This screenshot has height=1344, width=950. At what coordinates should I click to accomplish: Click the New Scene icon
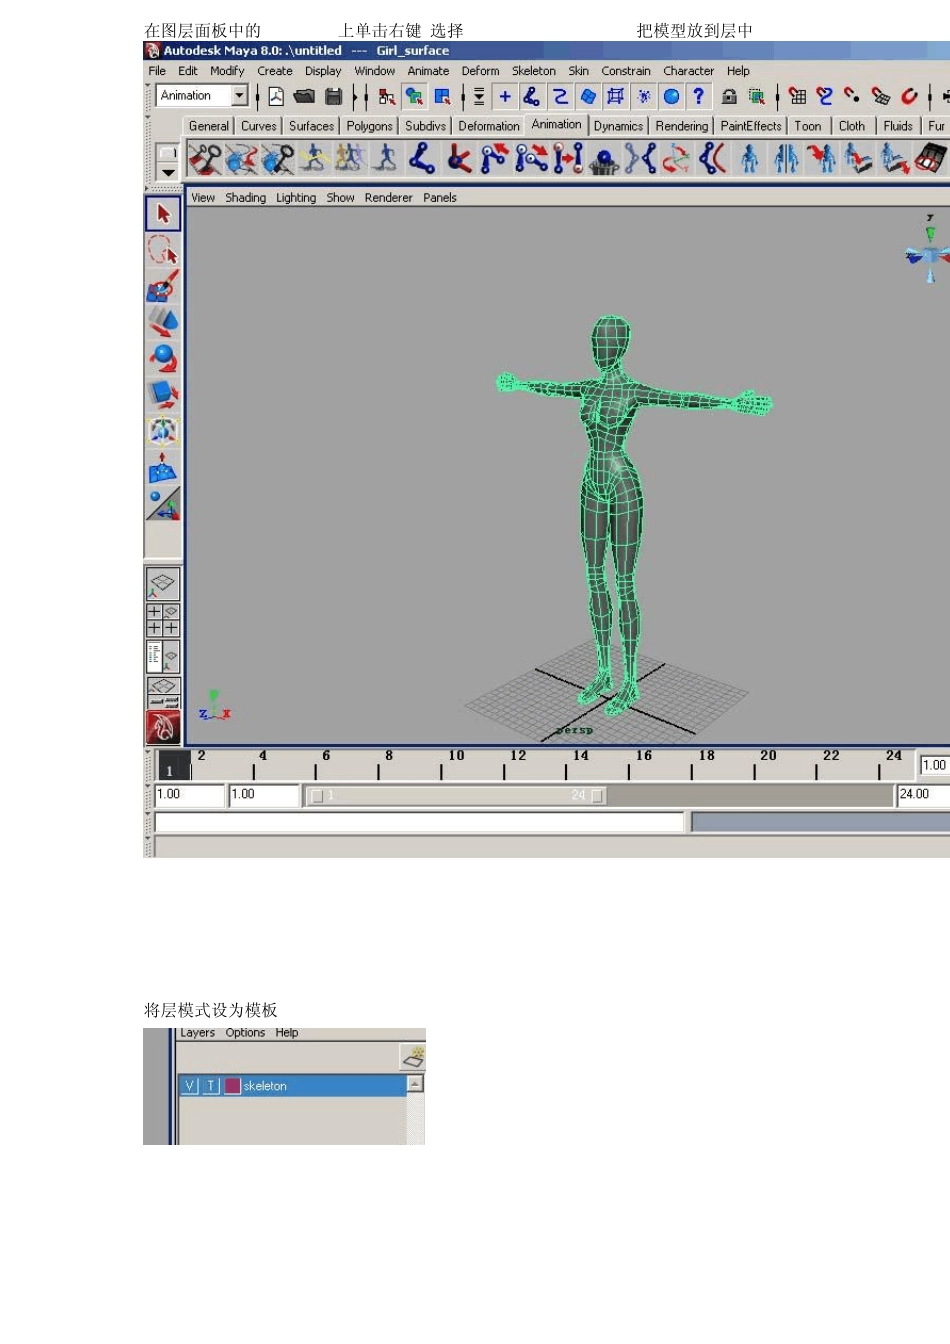click(x=276, y=96)
